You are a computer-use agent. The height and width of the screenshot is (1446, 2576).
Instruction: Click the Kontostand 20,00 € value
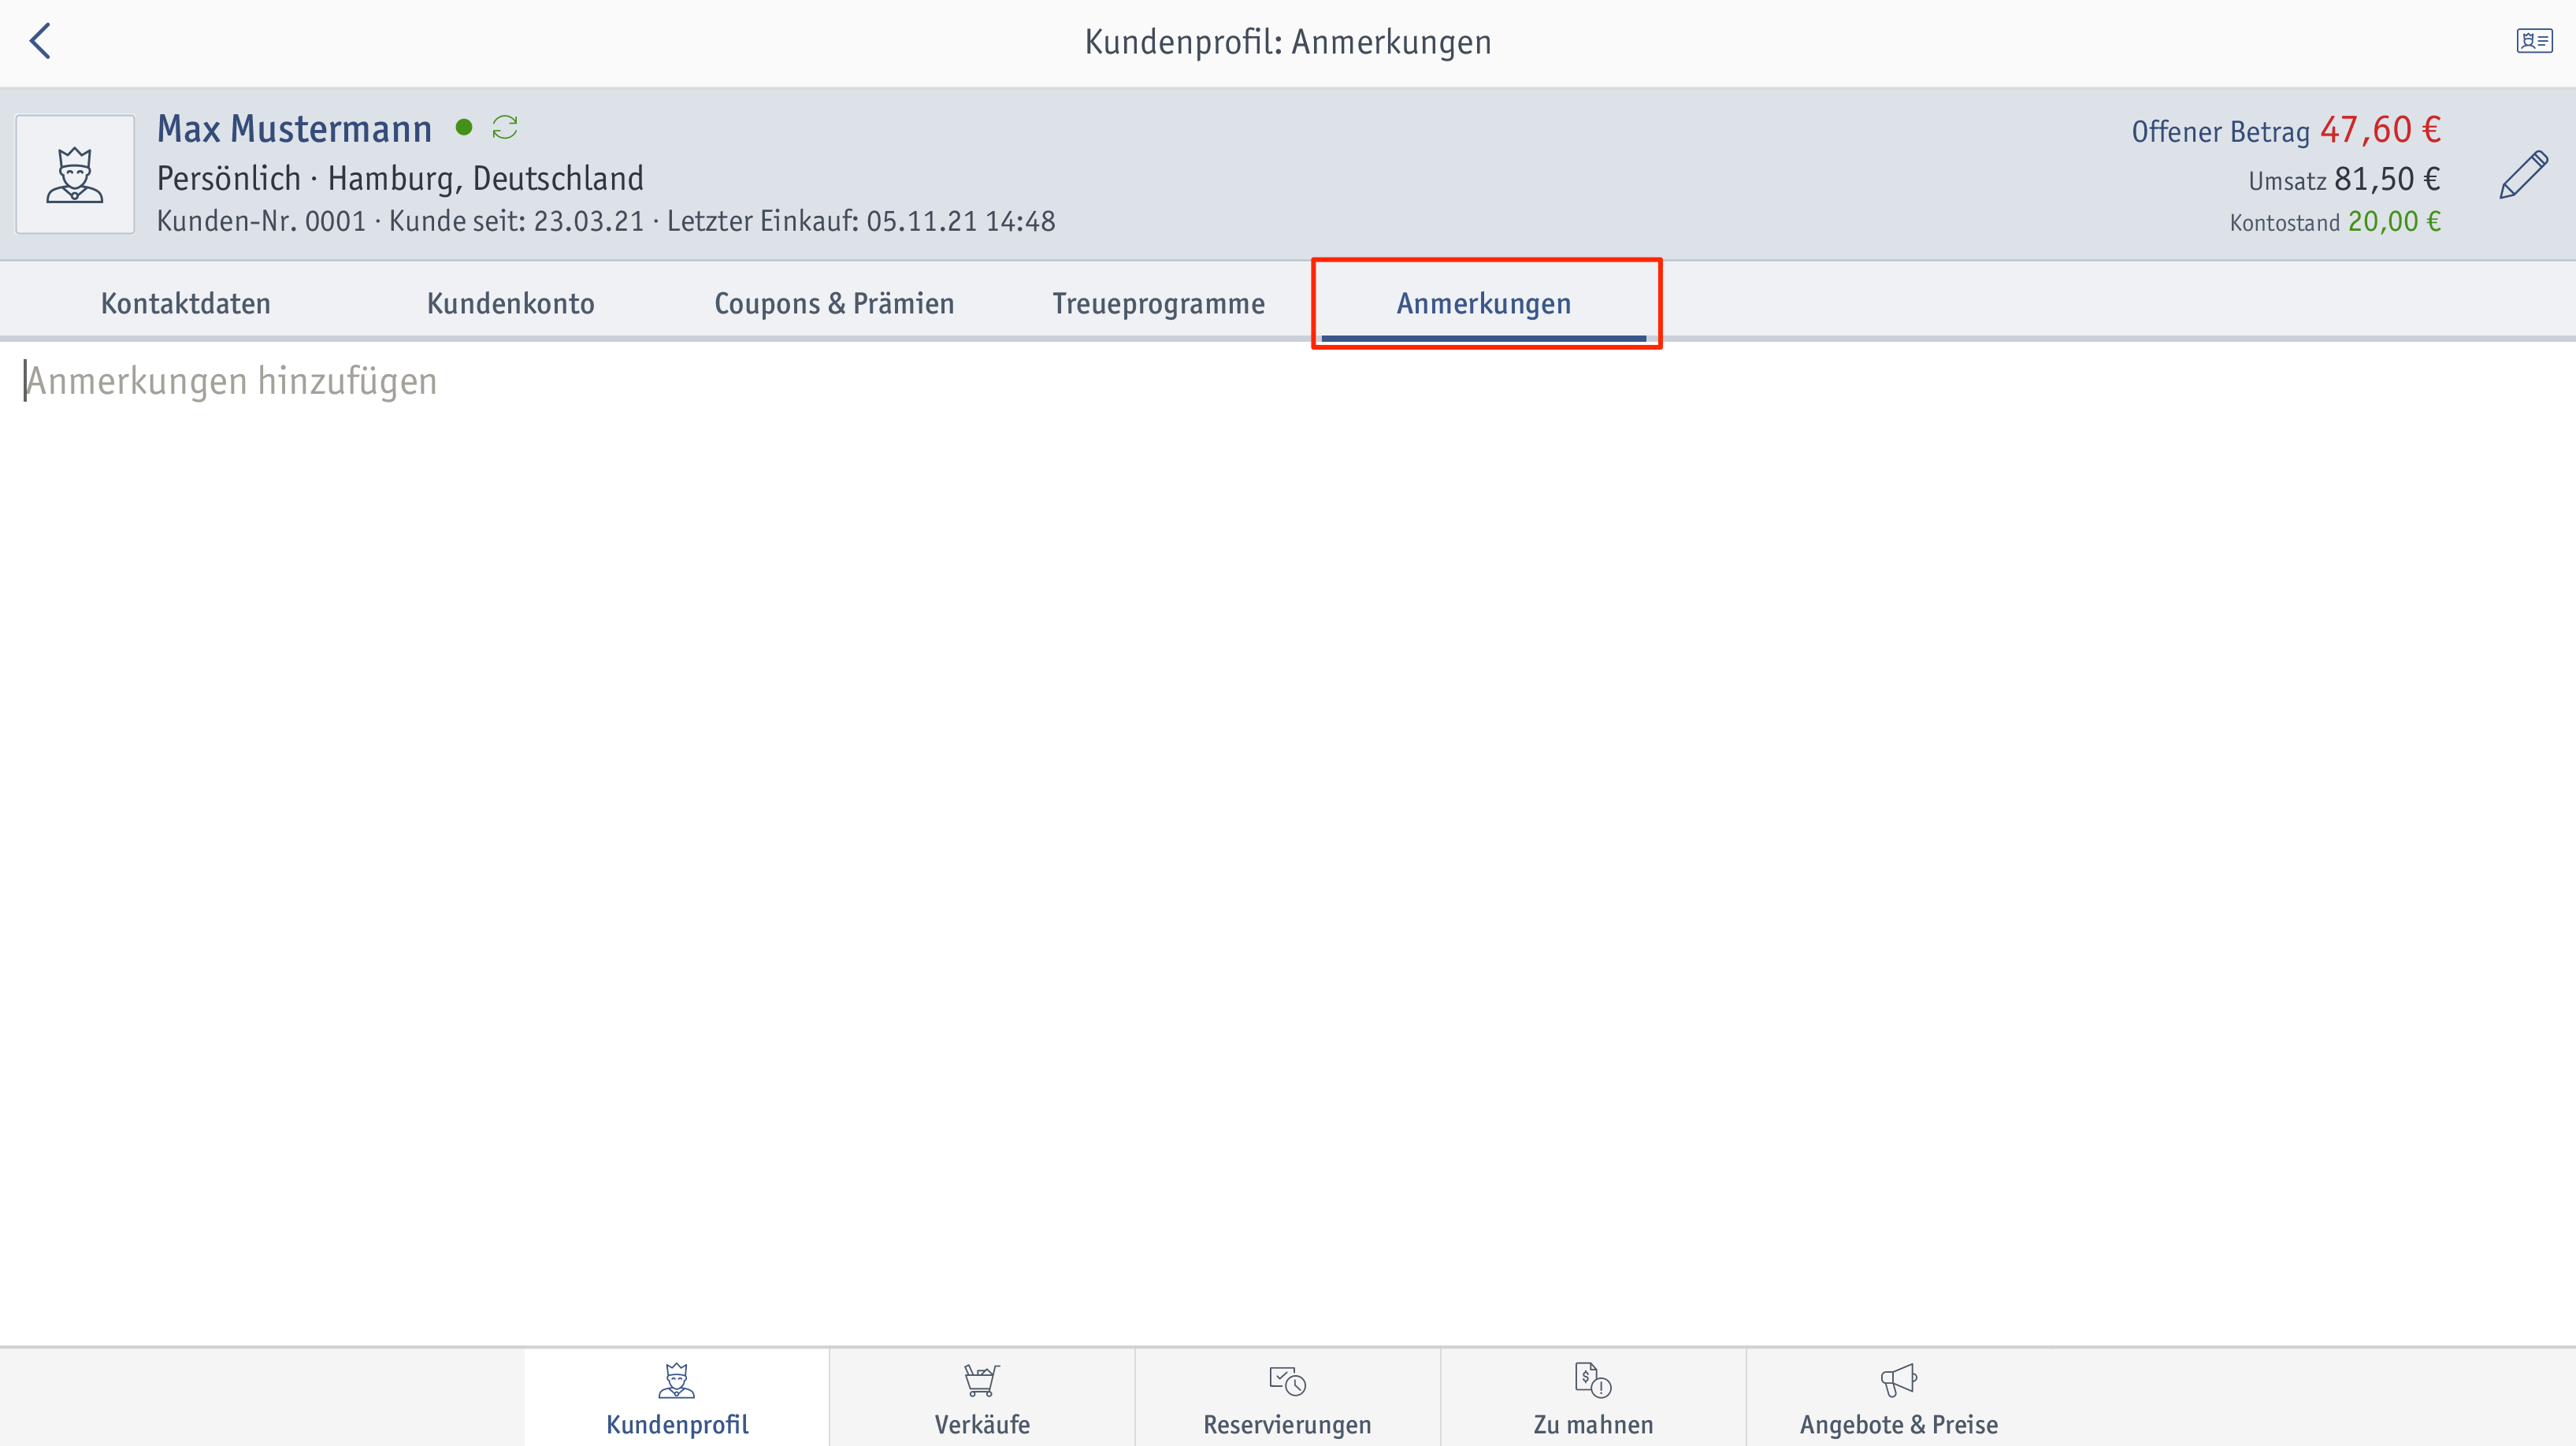pos(2335,222)
